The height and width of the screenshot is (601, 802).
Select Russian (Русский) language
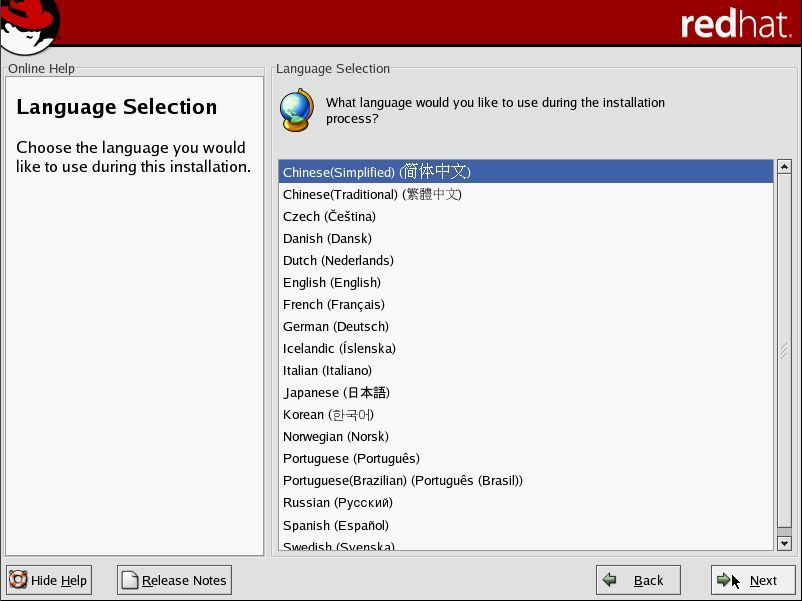[x=338, y=503]
